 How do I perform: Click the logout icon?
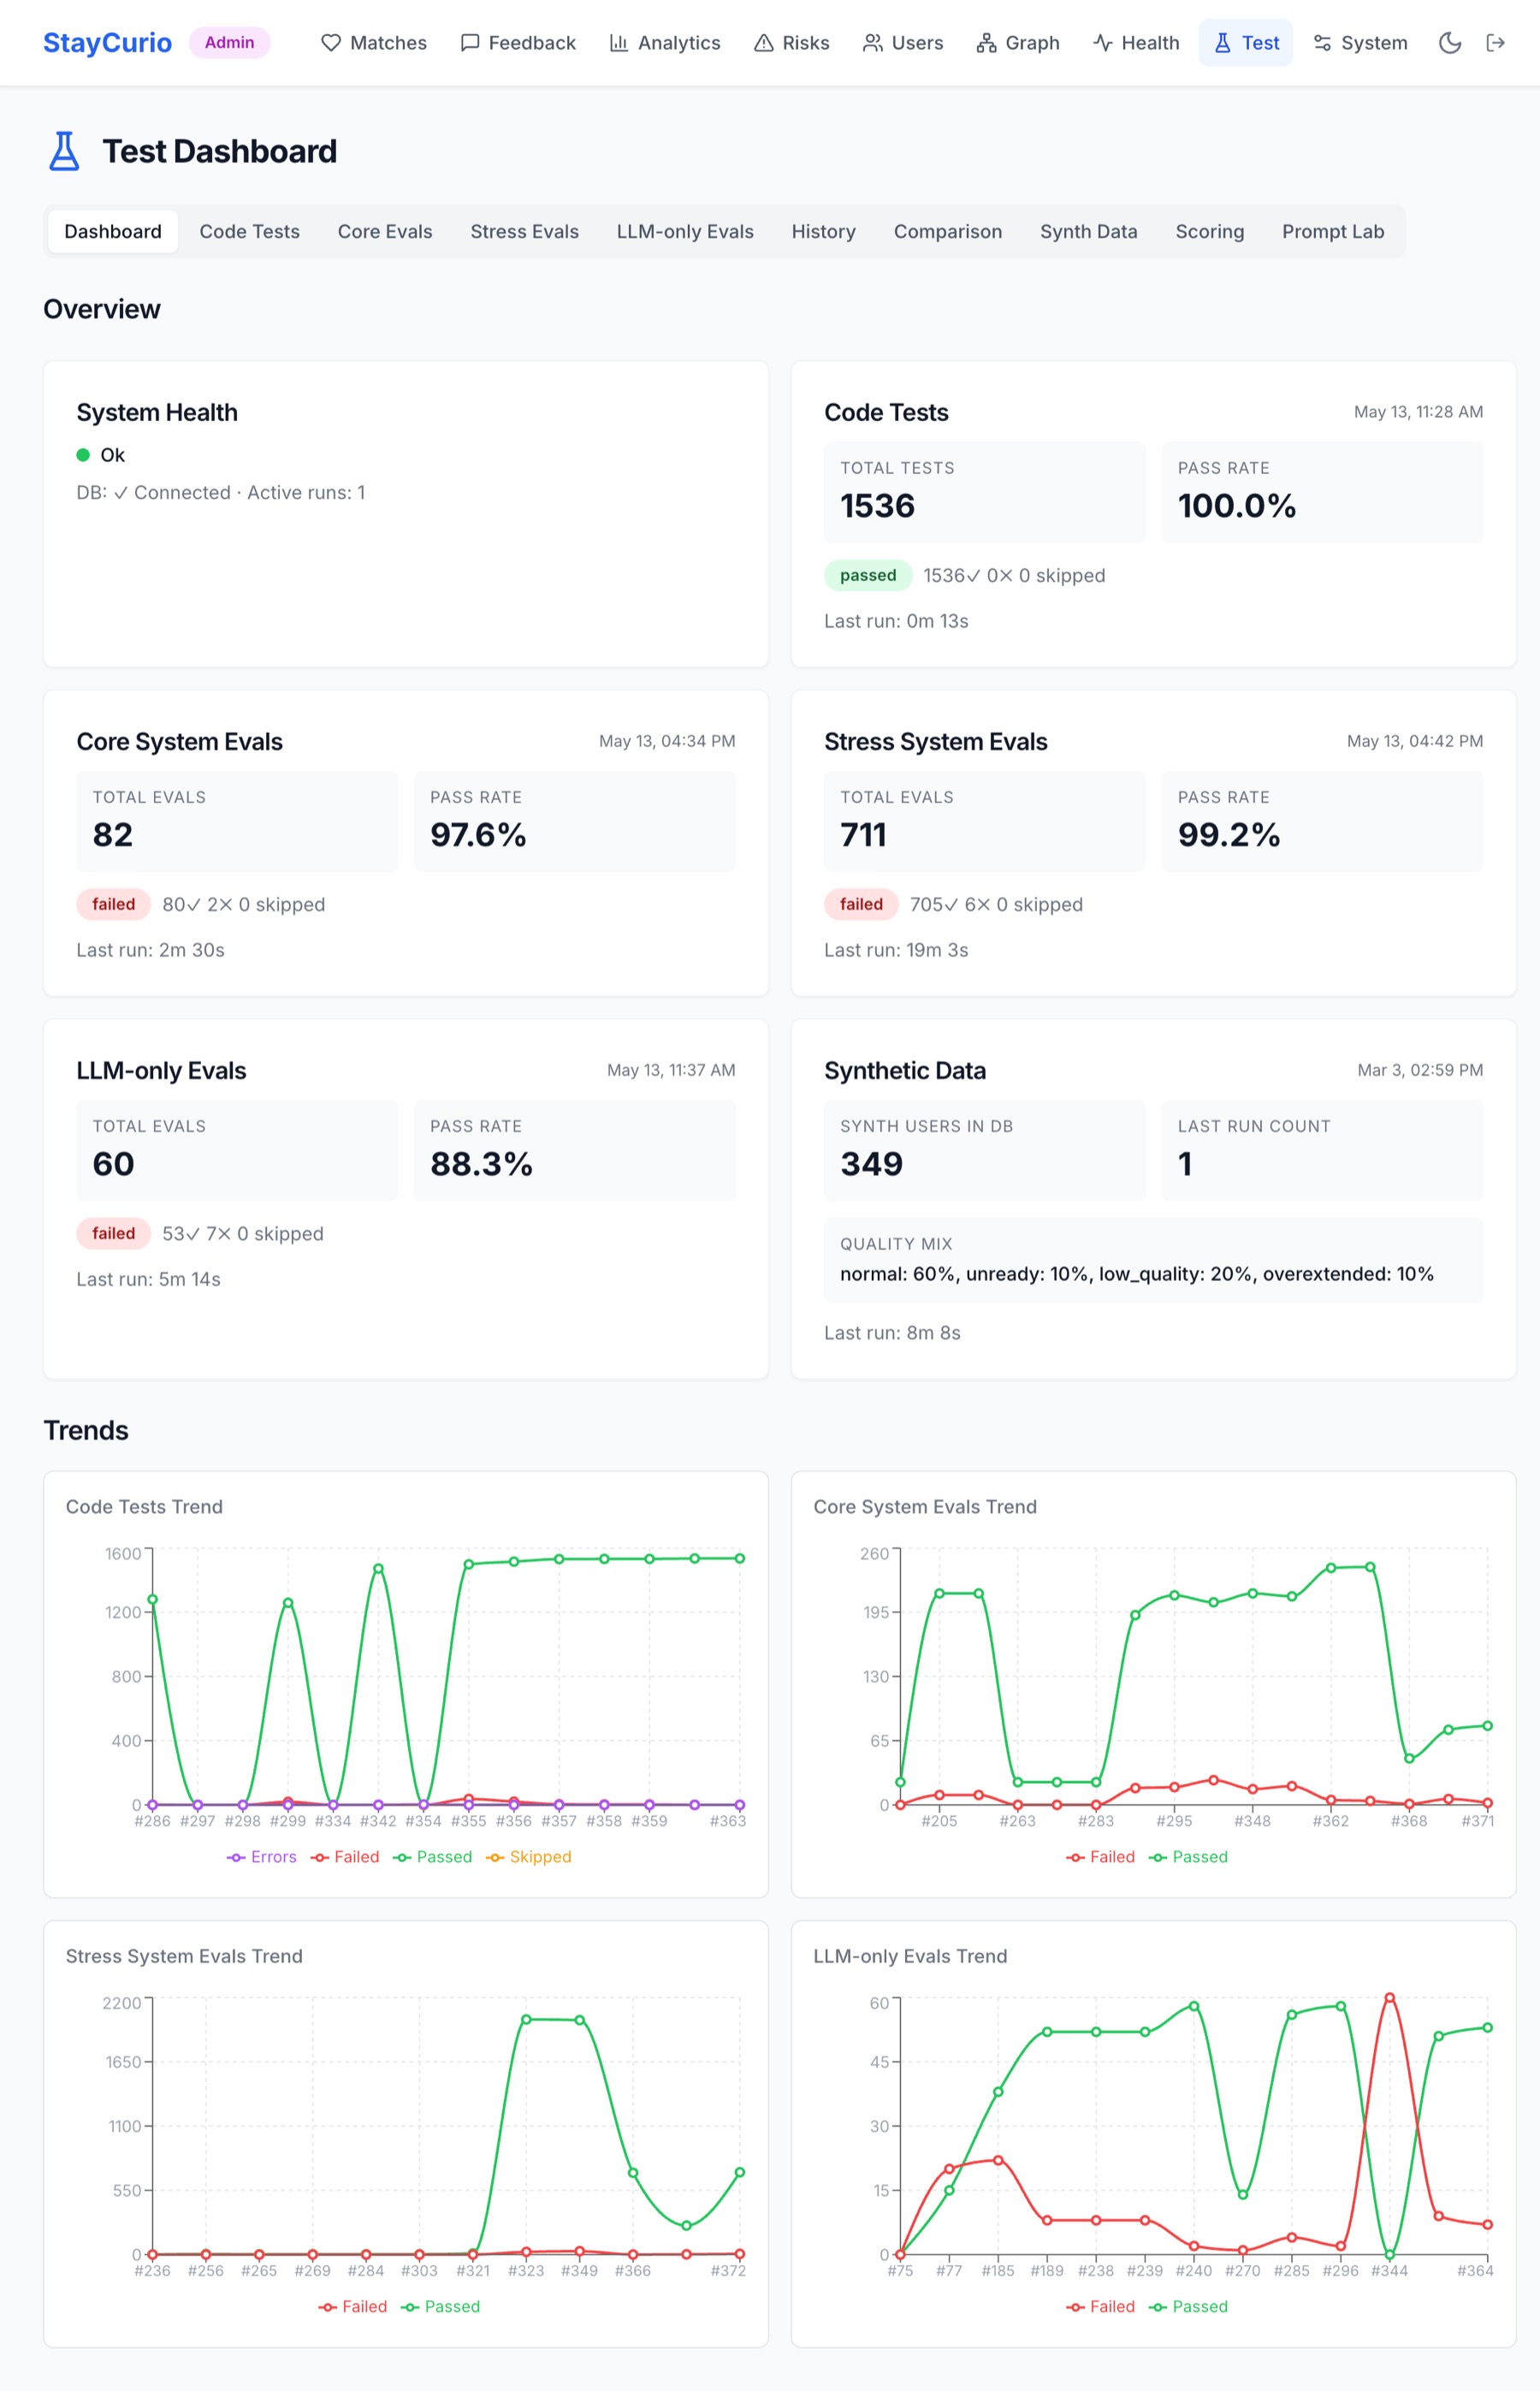1495,43
